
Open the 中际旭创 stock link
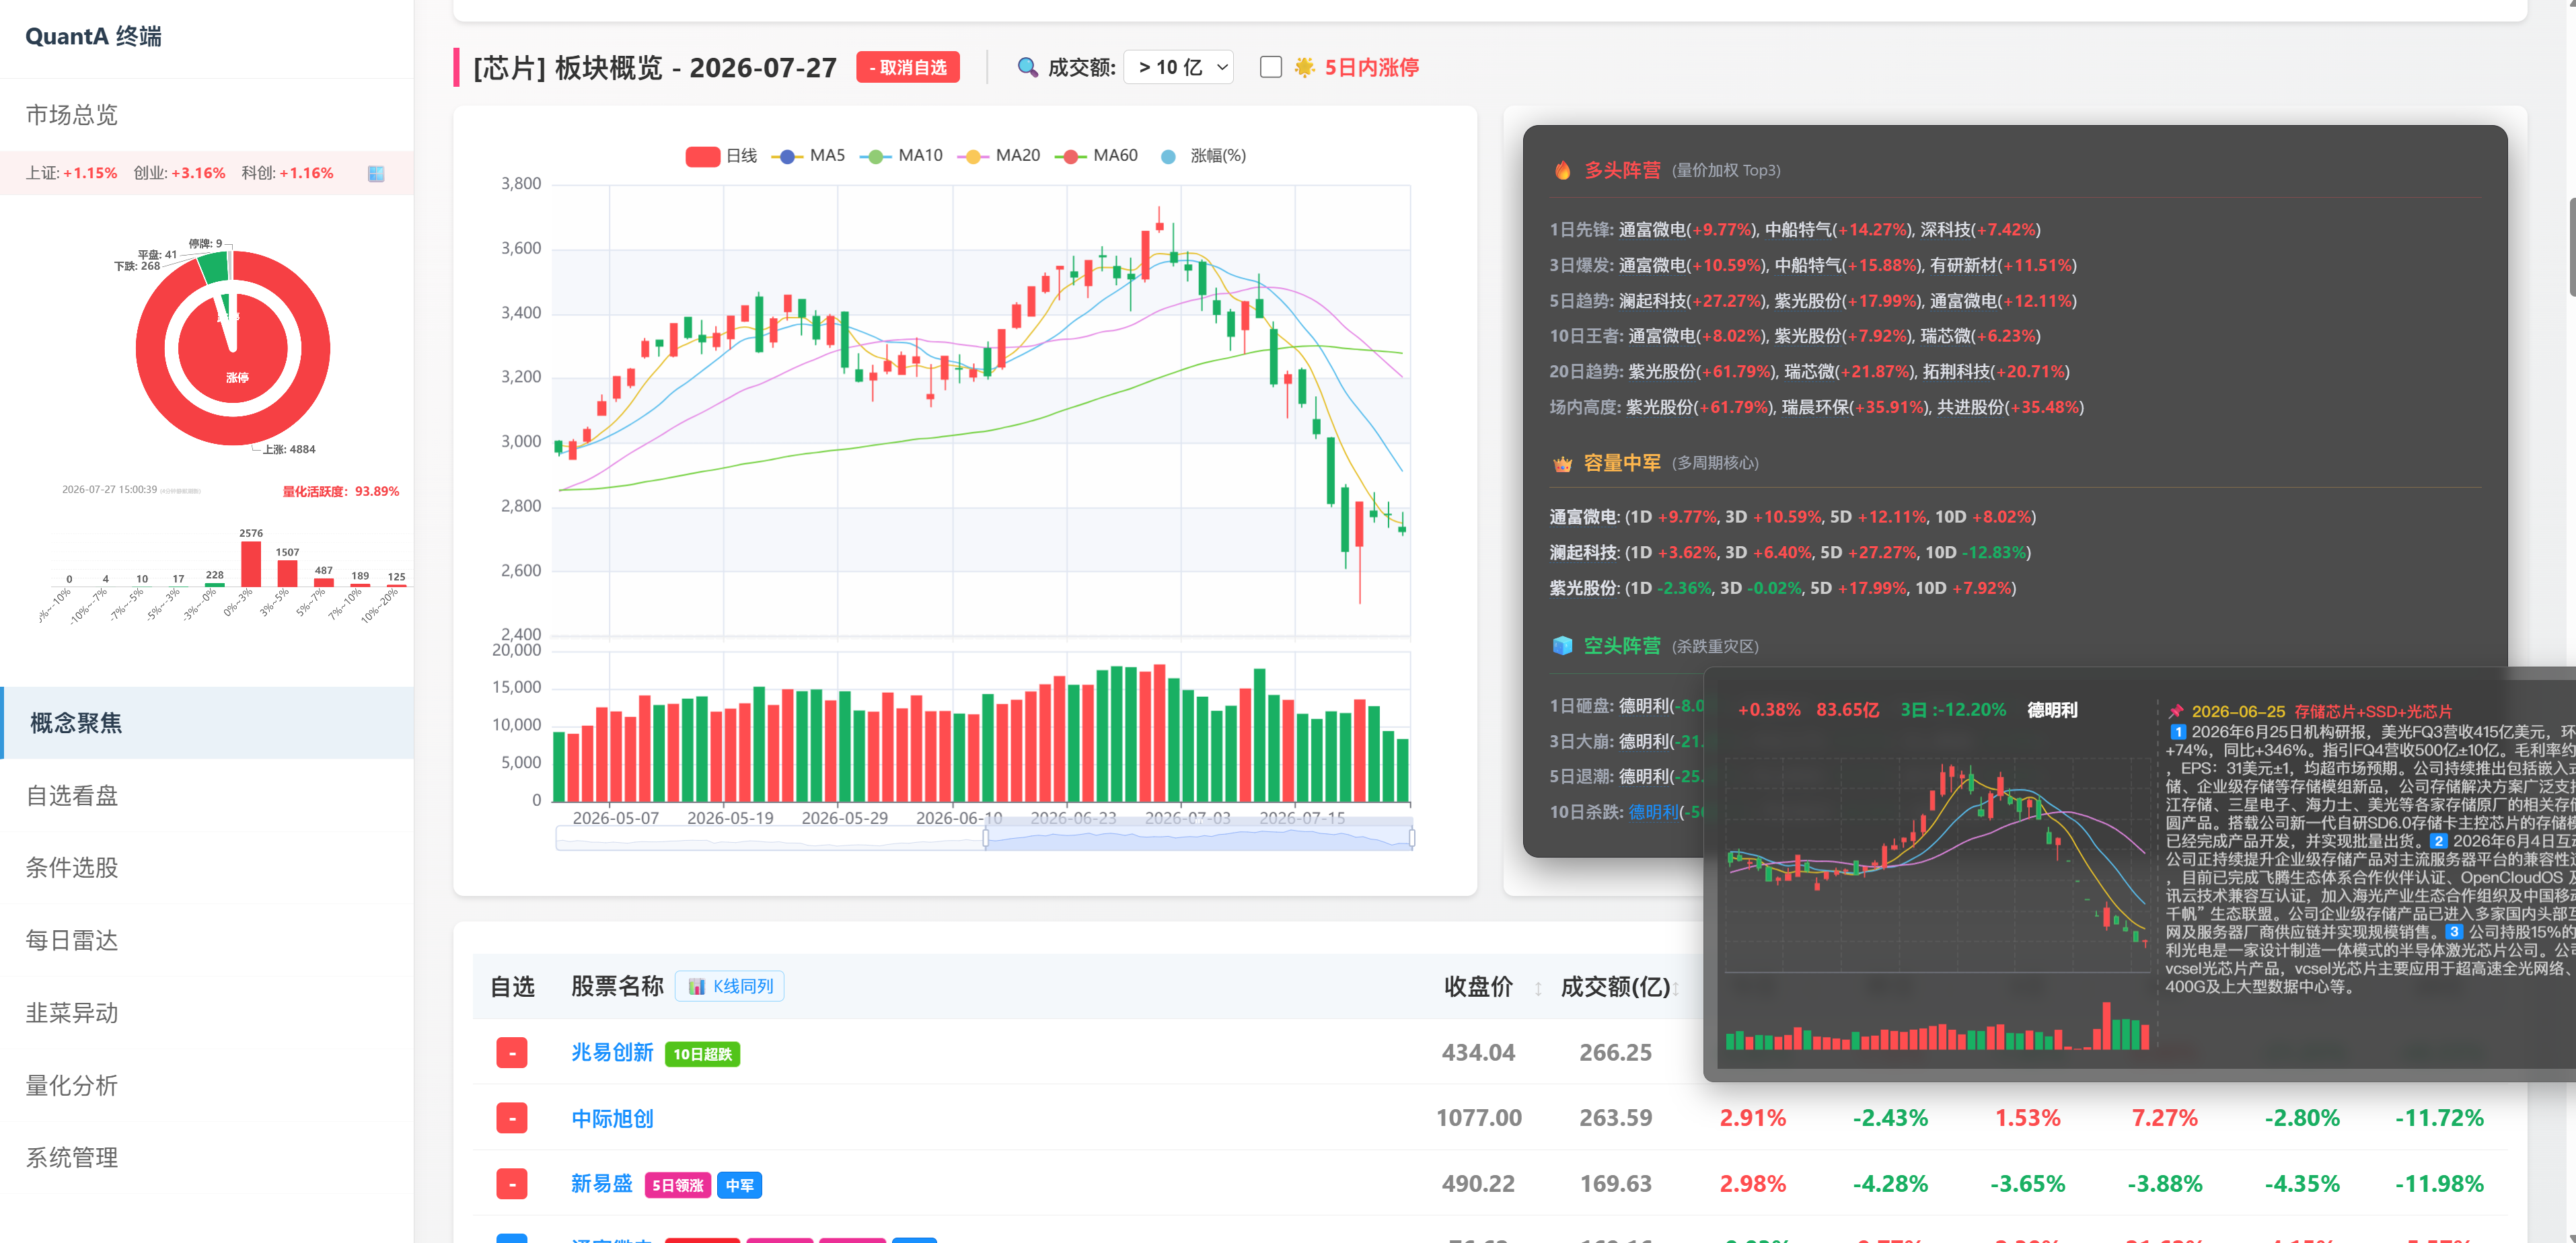click(x=612, y=1119)
